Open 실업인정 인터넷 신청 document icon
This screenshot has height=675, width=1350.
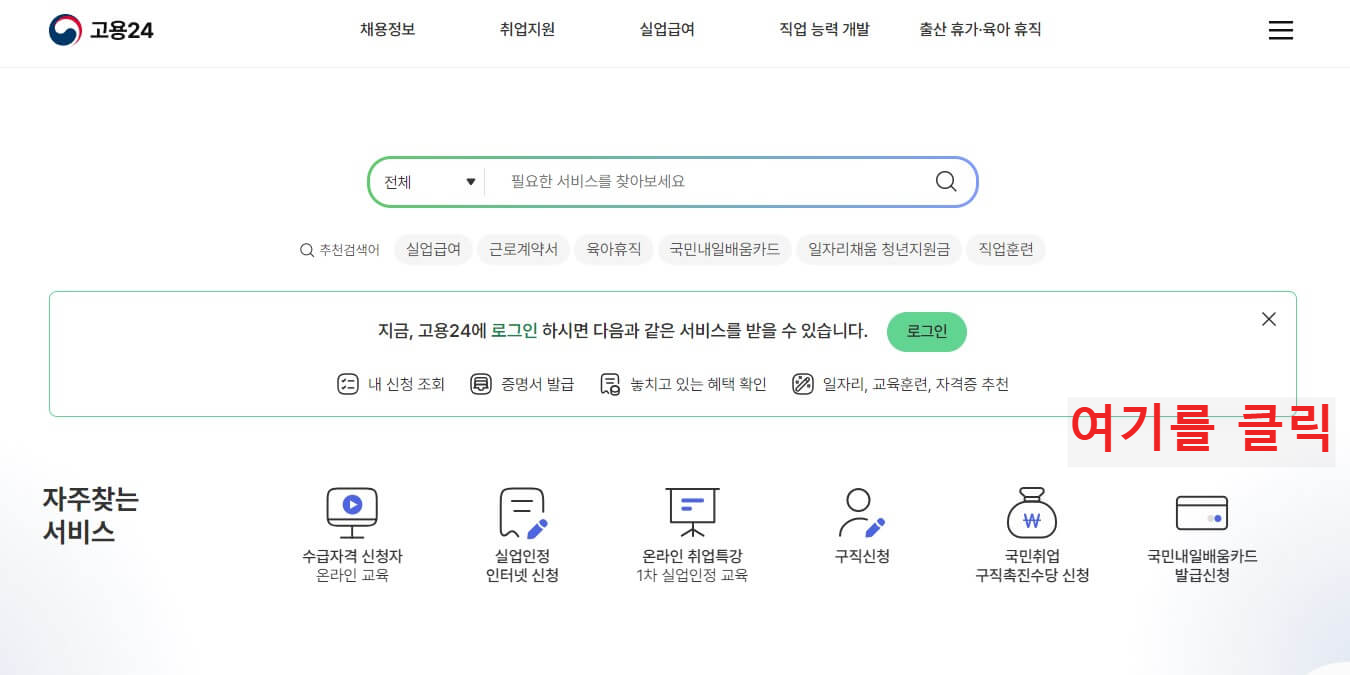point(523,512)
